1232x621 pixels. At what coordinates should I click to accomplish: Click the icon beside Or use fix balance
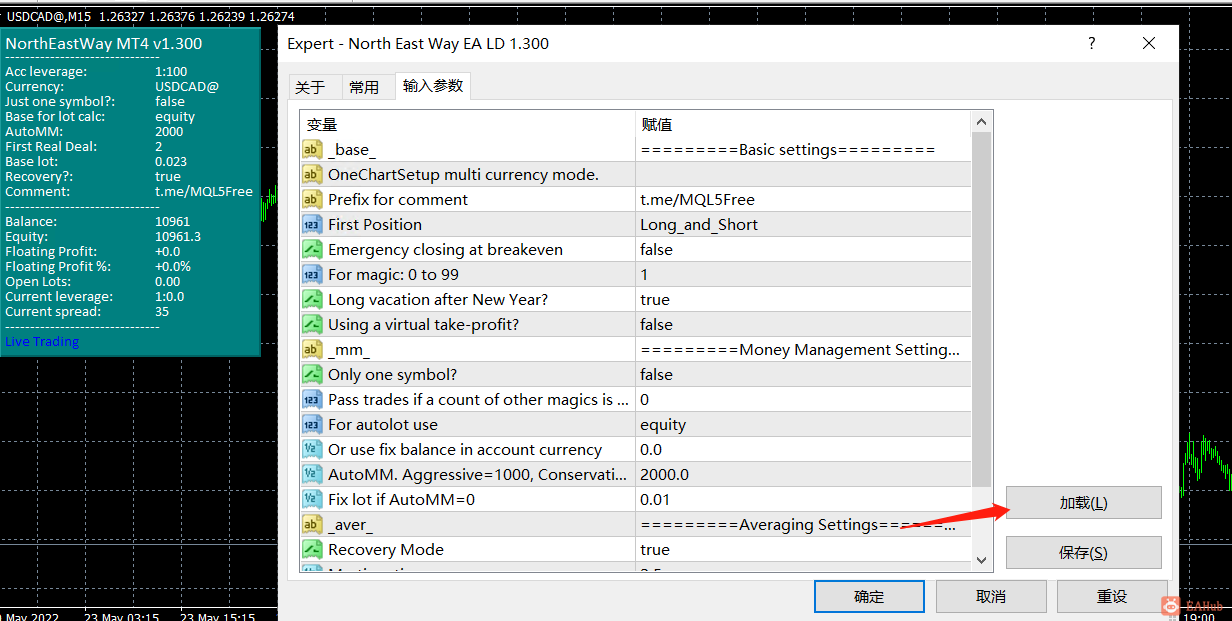pos(312,450)
